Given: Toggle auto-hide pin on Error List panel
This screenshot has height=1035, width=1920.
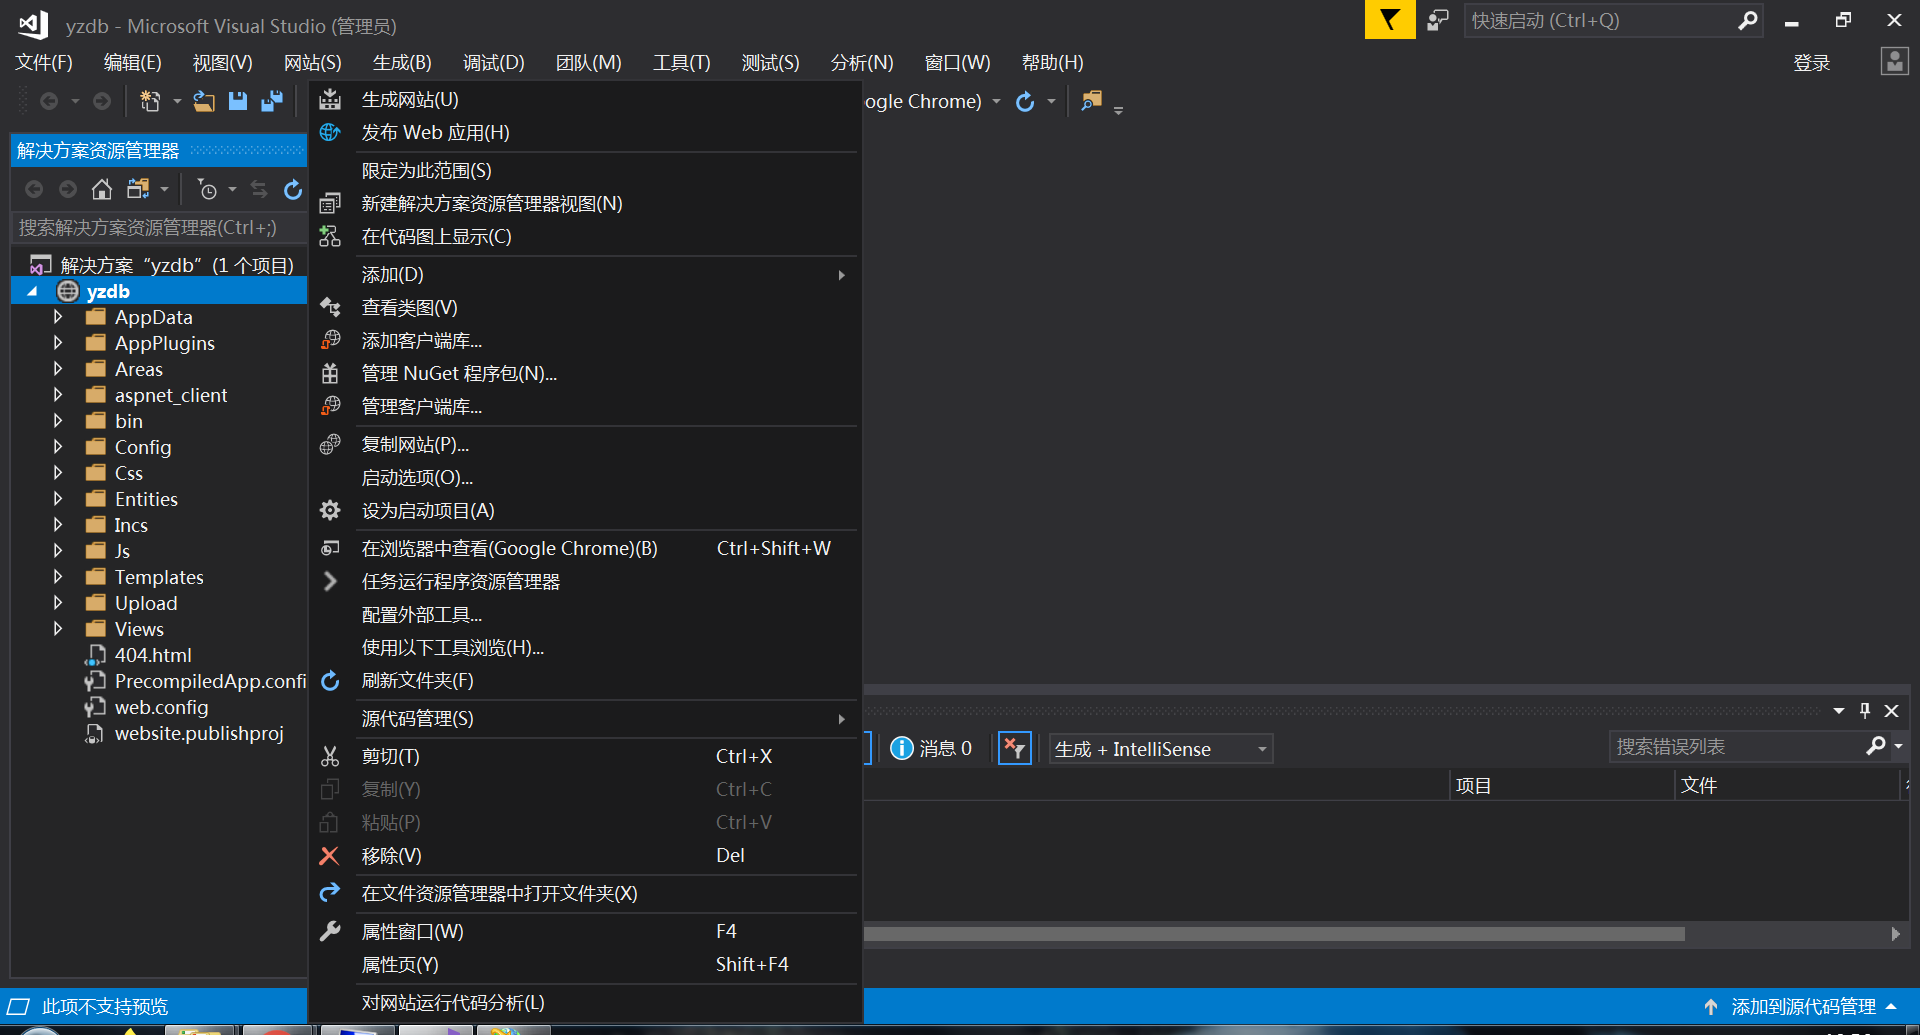Looking at the screenshot, I should (x=1864, y=710).
